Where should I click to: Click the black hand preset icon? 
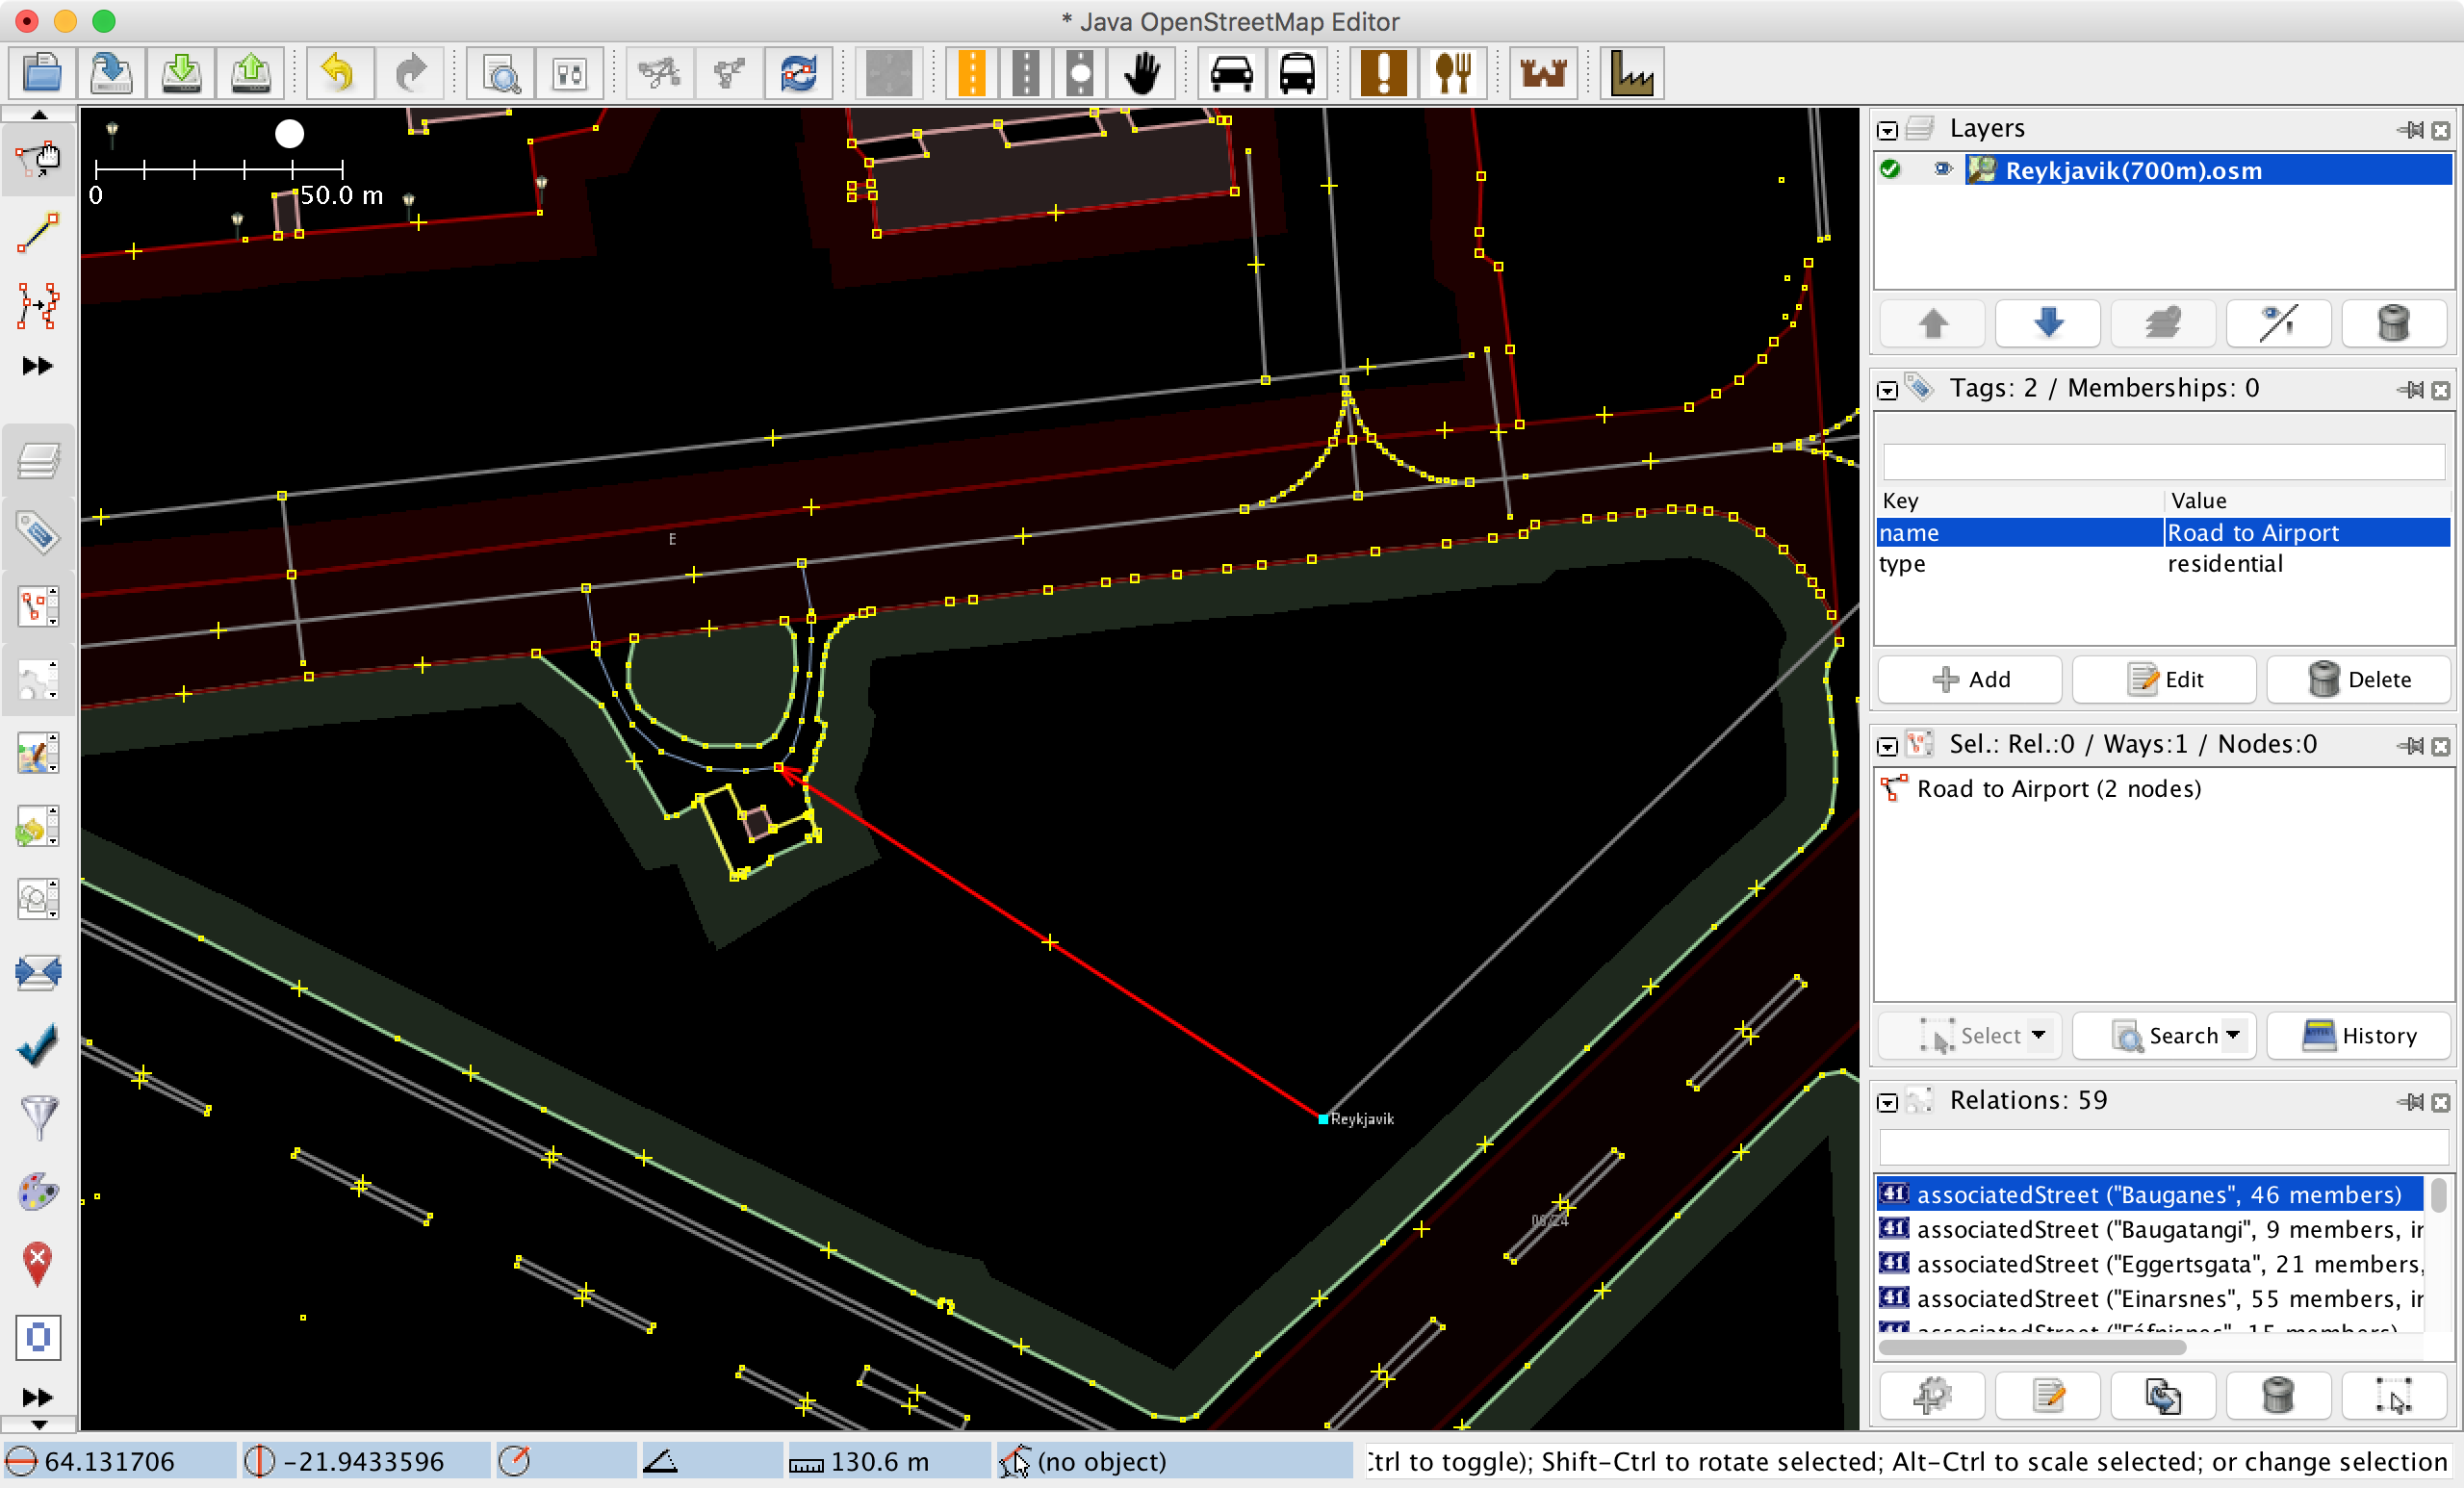coord(1141,73)
